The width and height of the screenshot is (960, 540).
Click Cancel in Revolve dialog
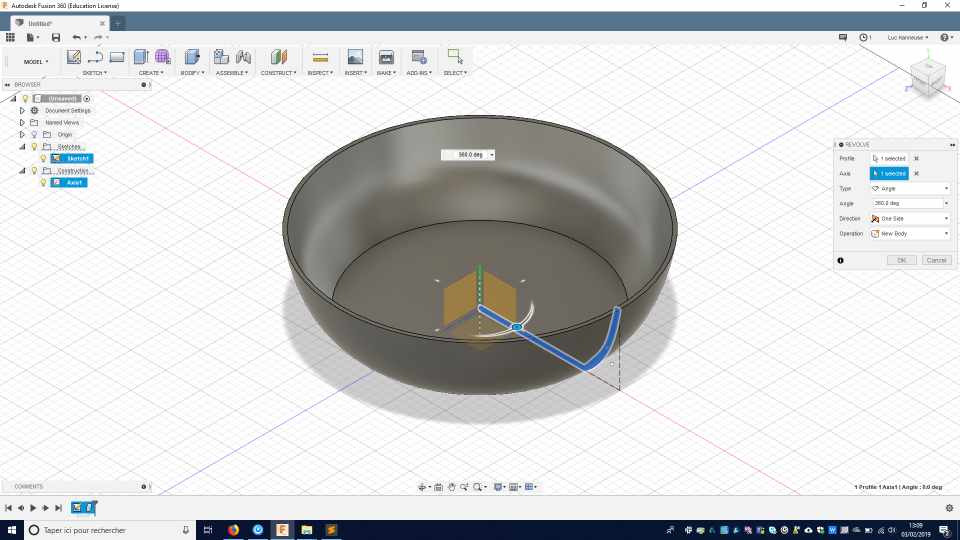click(x=936, y=260)
